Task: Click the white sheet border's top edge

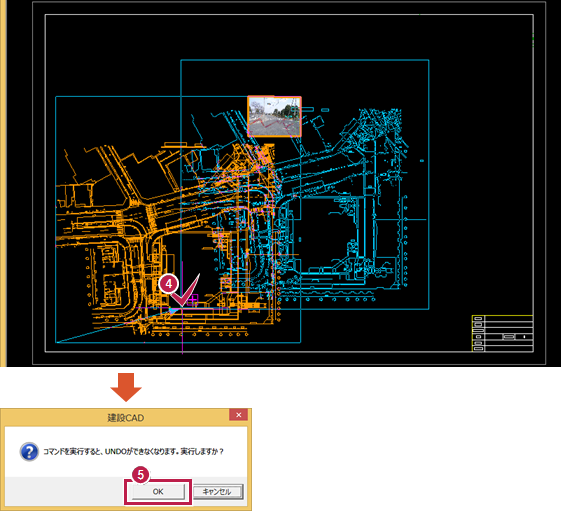Action: [289, 15]
